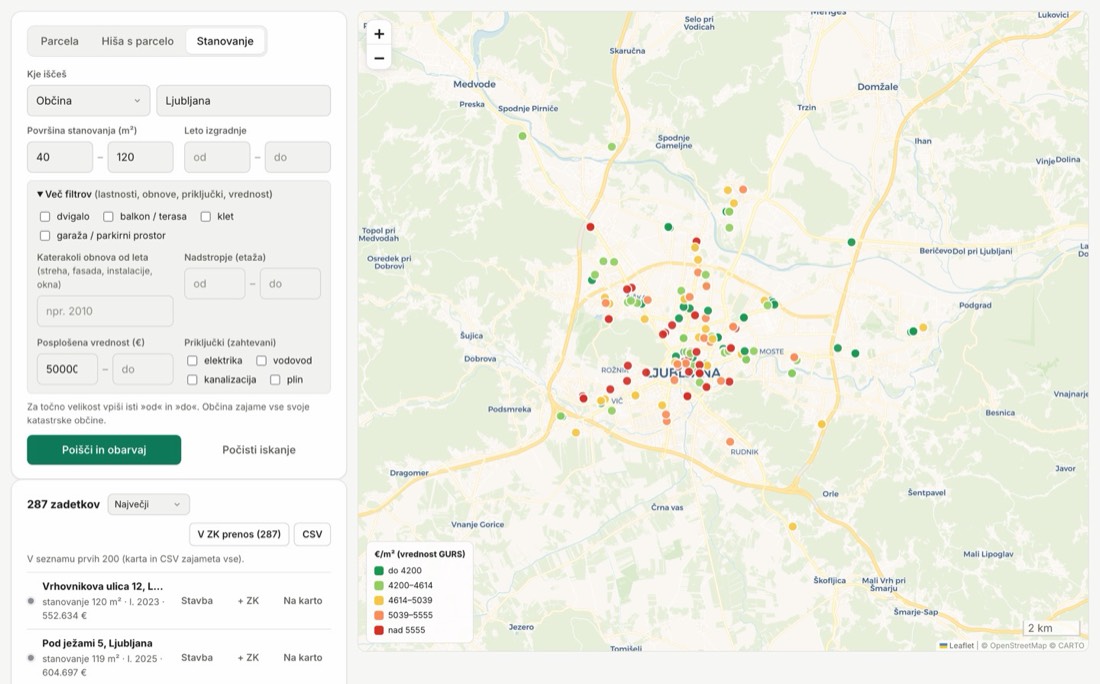Open the Leaflet attribution link
Screen dimensions: 1100x684
tap(957, 645)
